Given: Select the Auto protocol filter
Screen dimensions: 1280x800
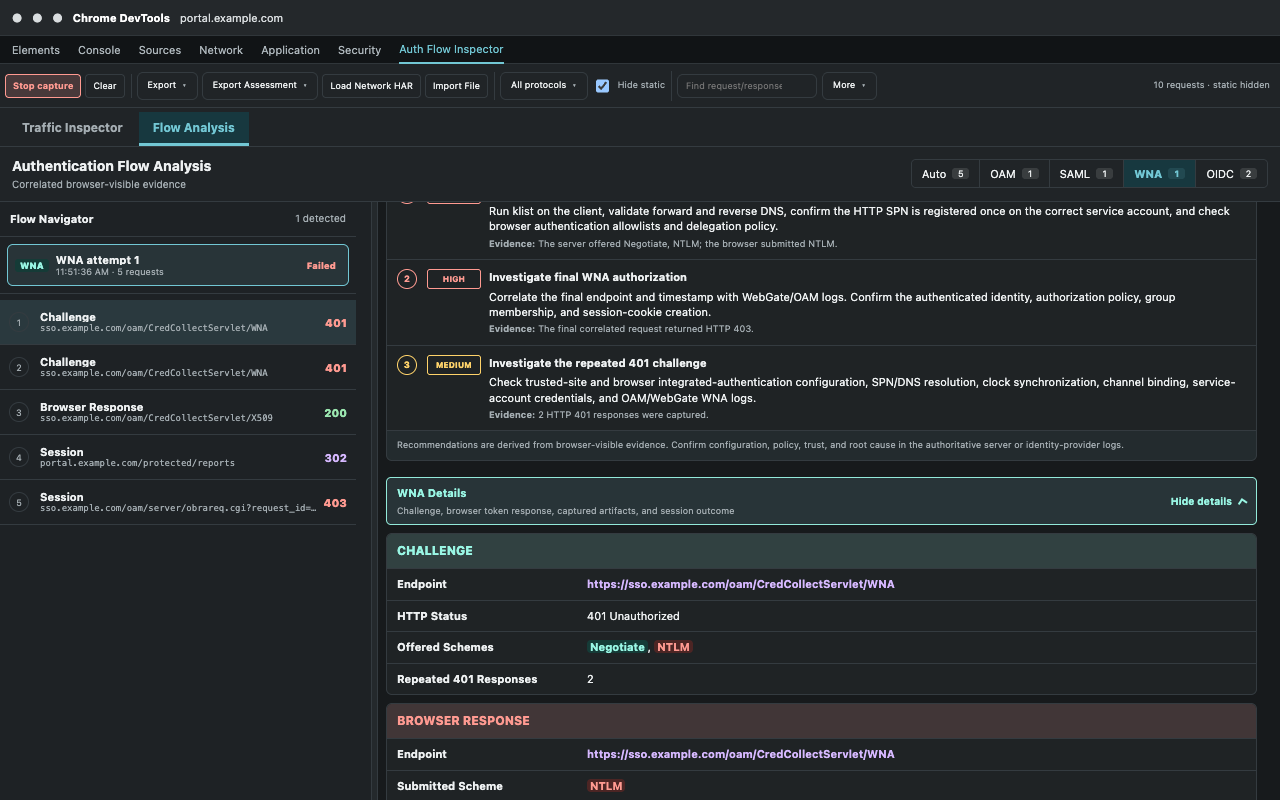Looking at the screenshot, I should [x=945, y=174].
